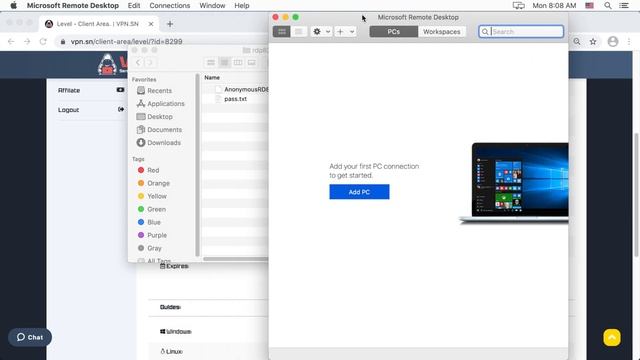640x360 pixels.
Task: Close the VPN.SN browser tab
Action: pyautogui.click(x=151, y=24)
